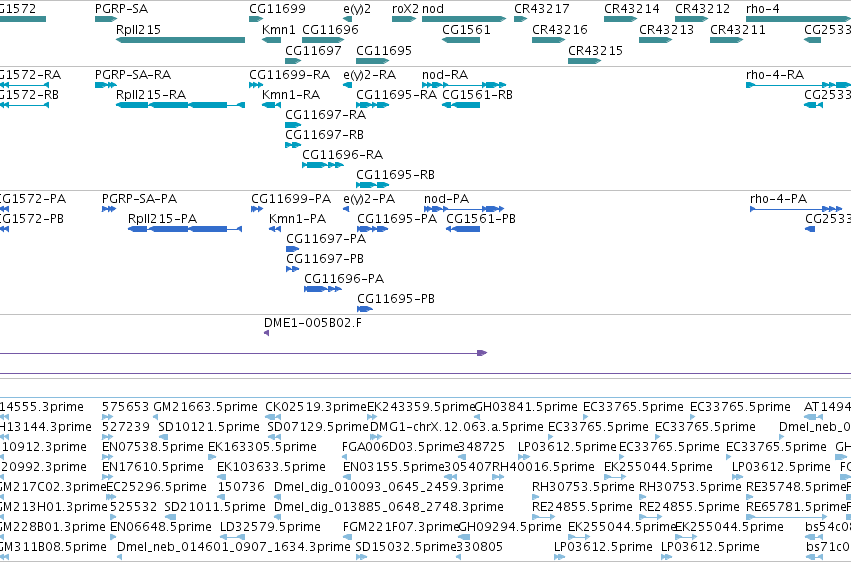Click the RH40016.5prime EST label
Viewport: 851px width, 562px height.
[543, 467]
